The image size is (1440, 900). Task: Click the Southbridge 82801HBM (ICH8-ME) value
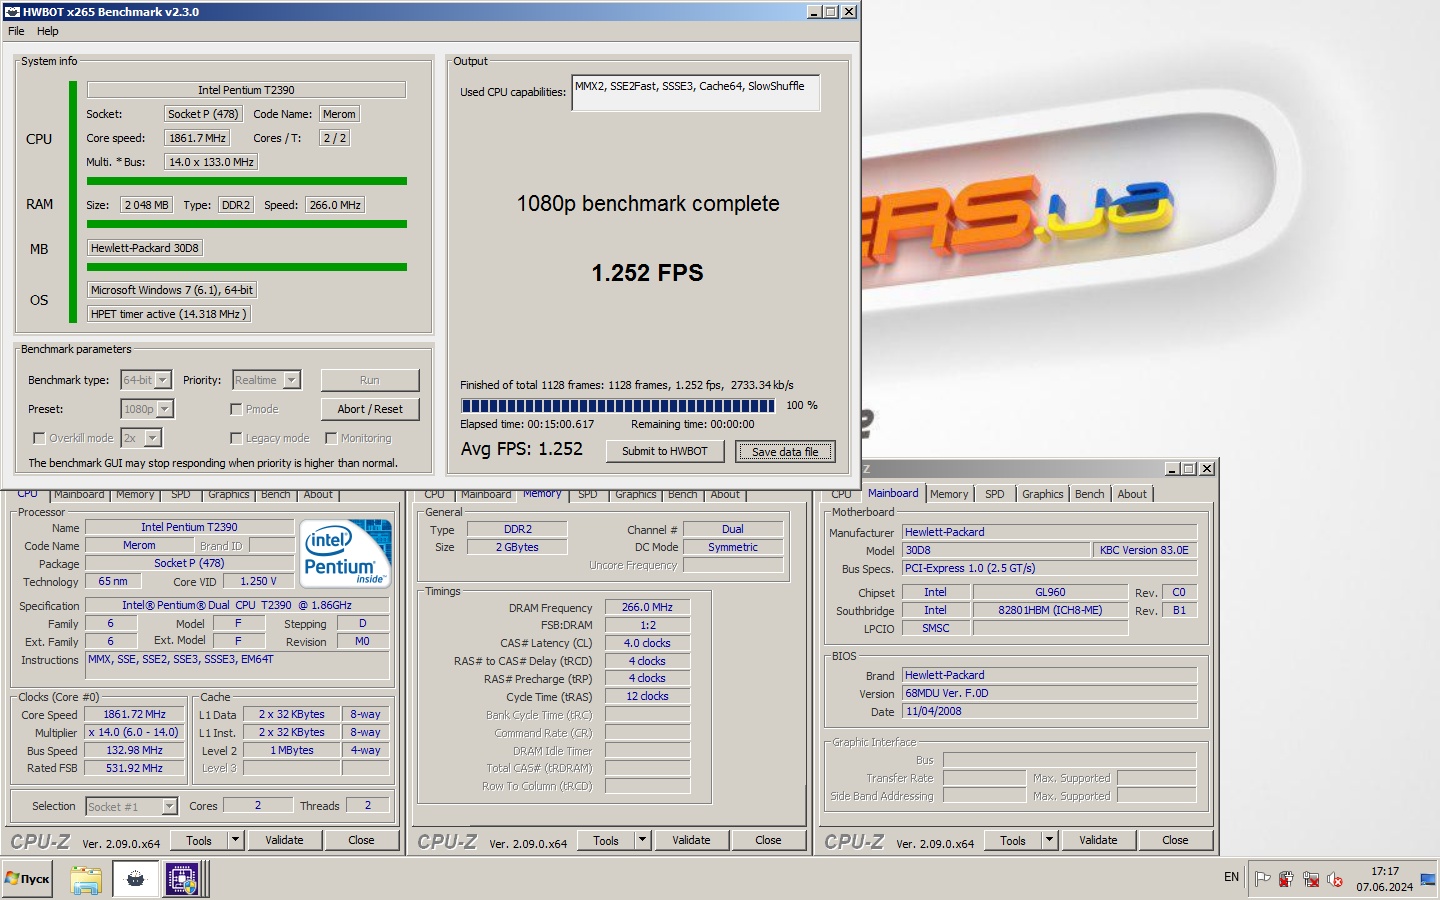coord(1050,610)
